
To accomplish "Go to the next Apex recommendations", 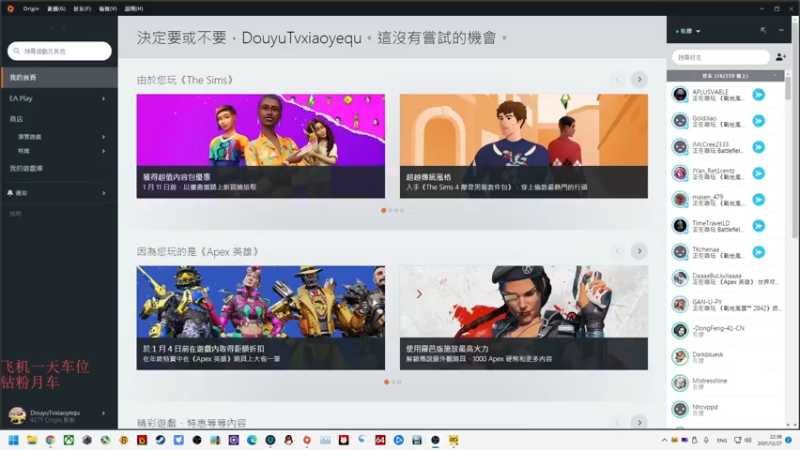I will point(639,251).
